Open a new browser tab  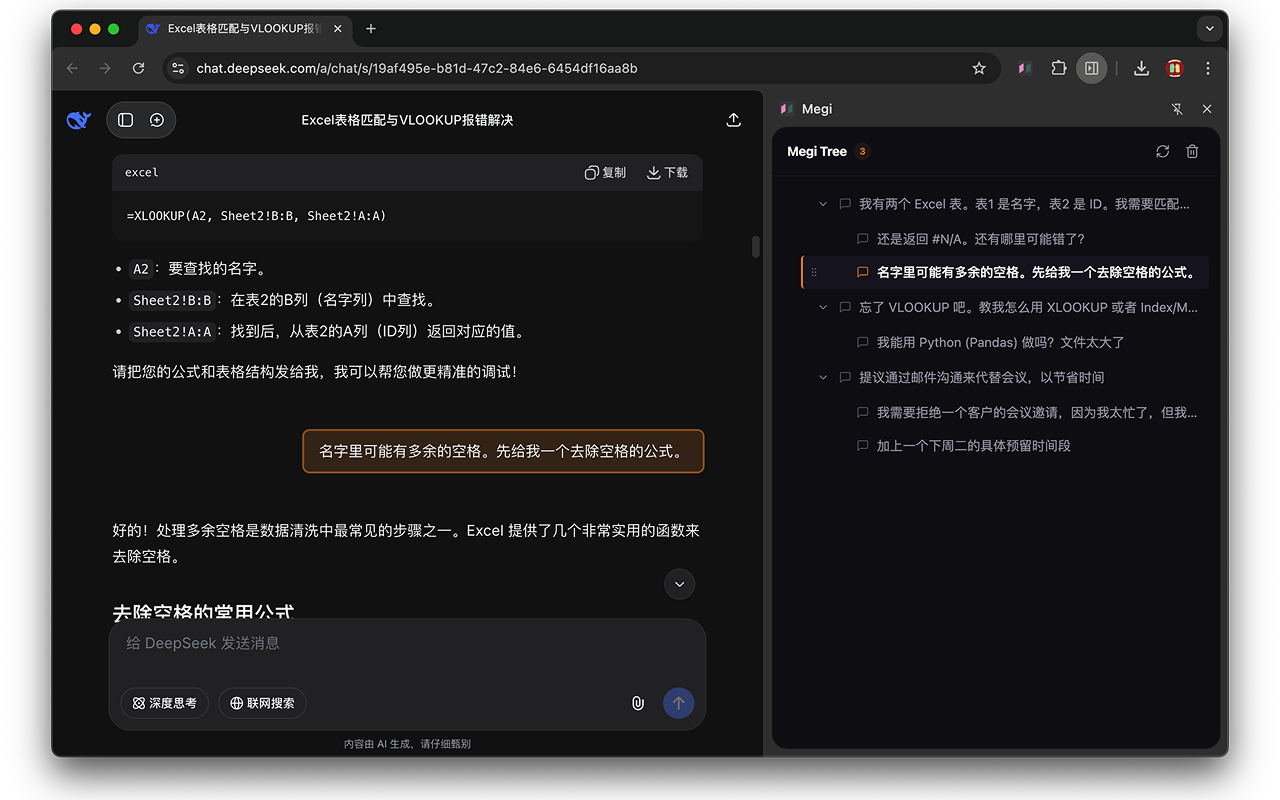(371, 29)
